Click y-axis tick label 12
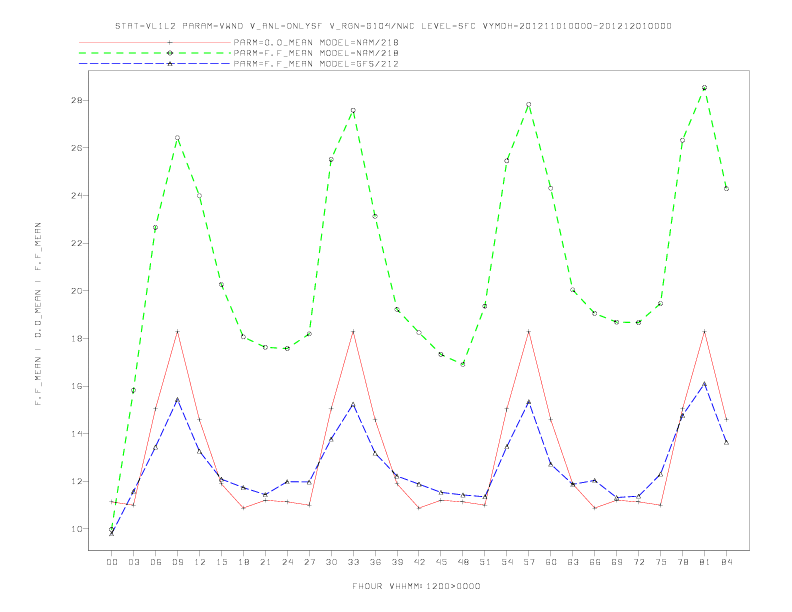This screenshot has width=792, height=612. point(76,481)
